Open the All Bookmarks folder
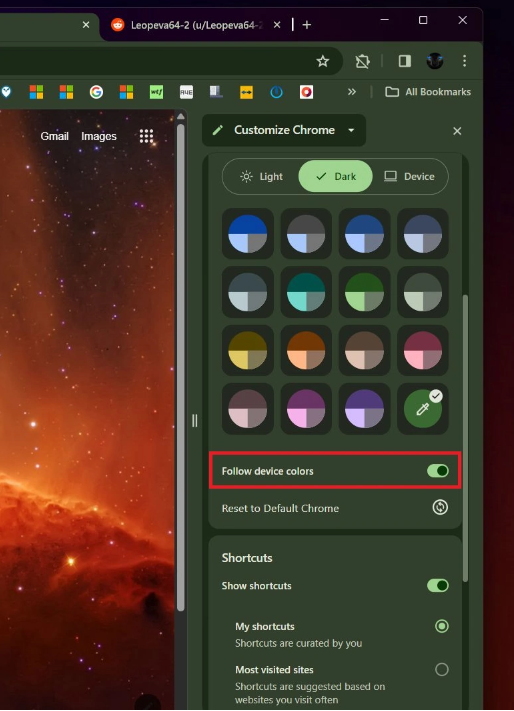This screenshot has height=711, width=514. click(428, 92)
